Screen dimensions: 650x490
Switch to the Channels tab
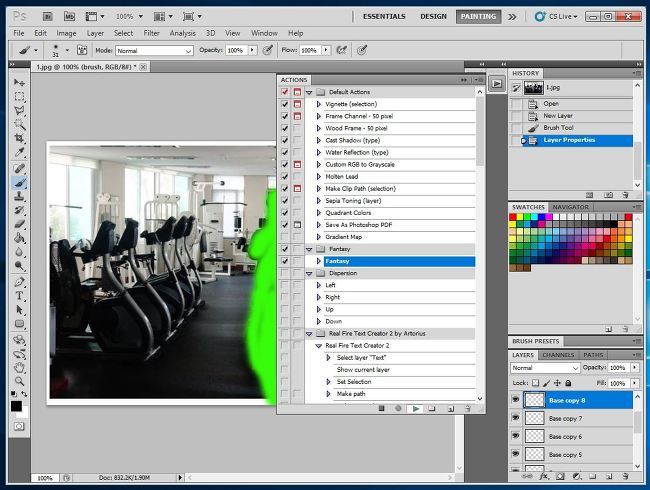[x=558, y=355]
